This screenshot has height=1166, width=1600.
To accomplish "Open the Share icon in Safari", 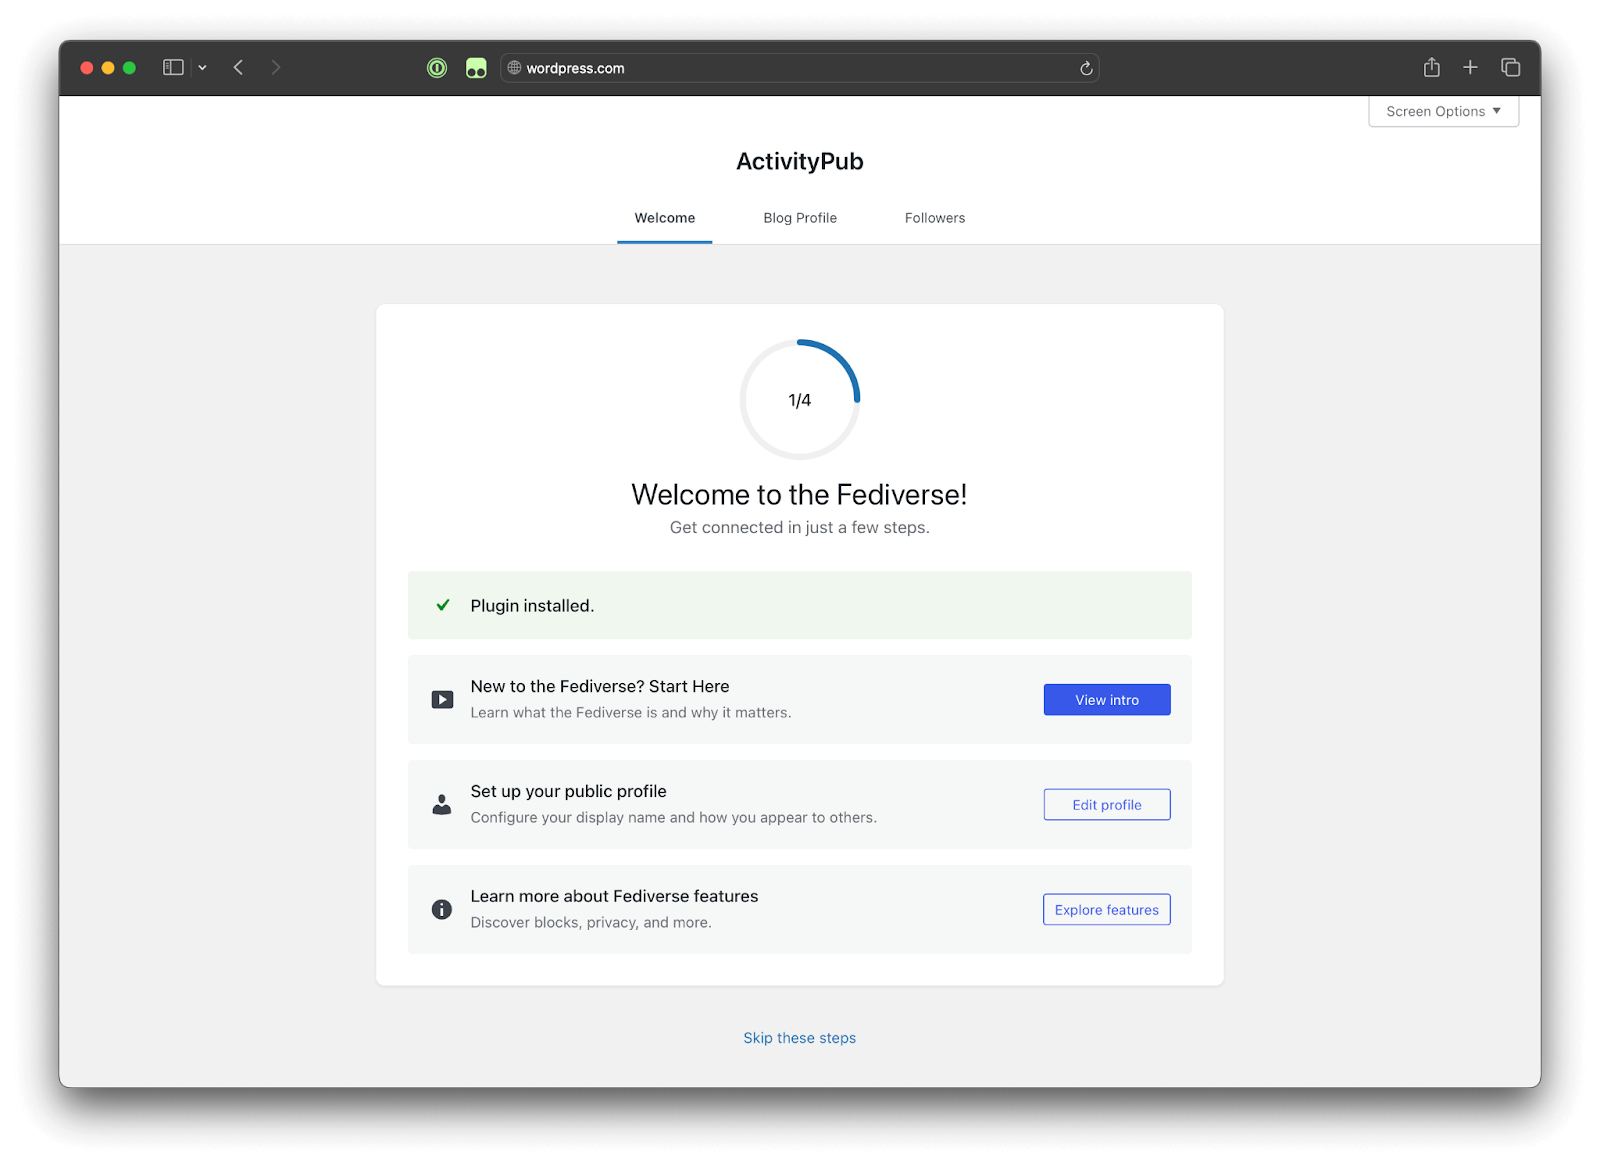I will point(1432,67).
